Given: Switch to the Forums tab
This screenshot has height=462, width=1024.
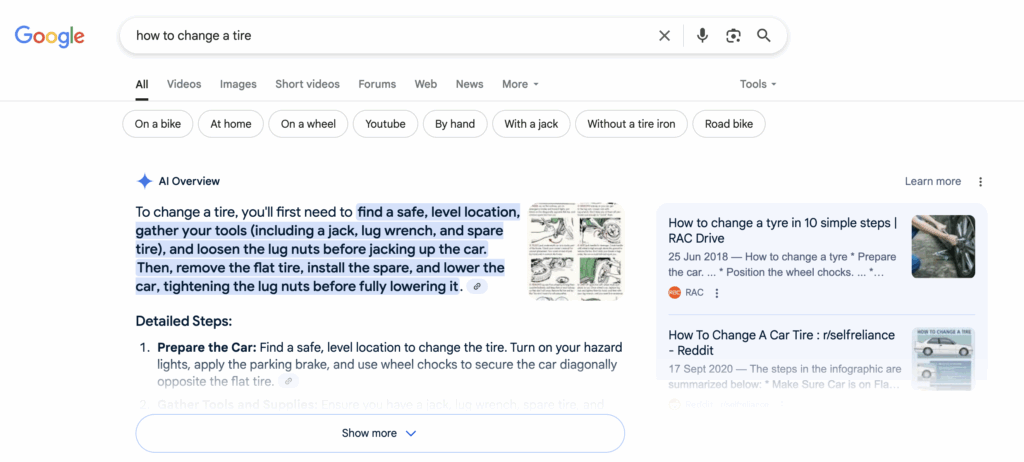Looking at the screenshot, I should 377,84.
